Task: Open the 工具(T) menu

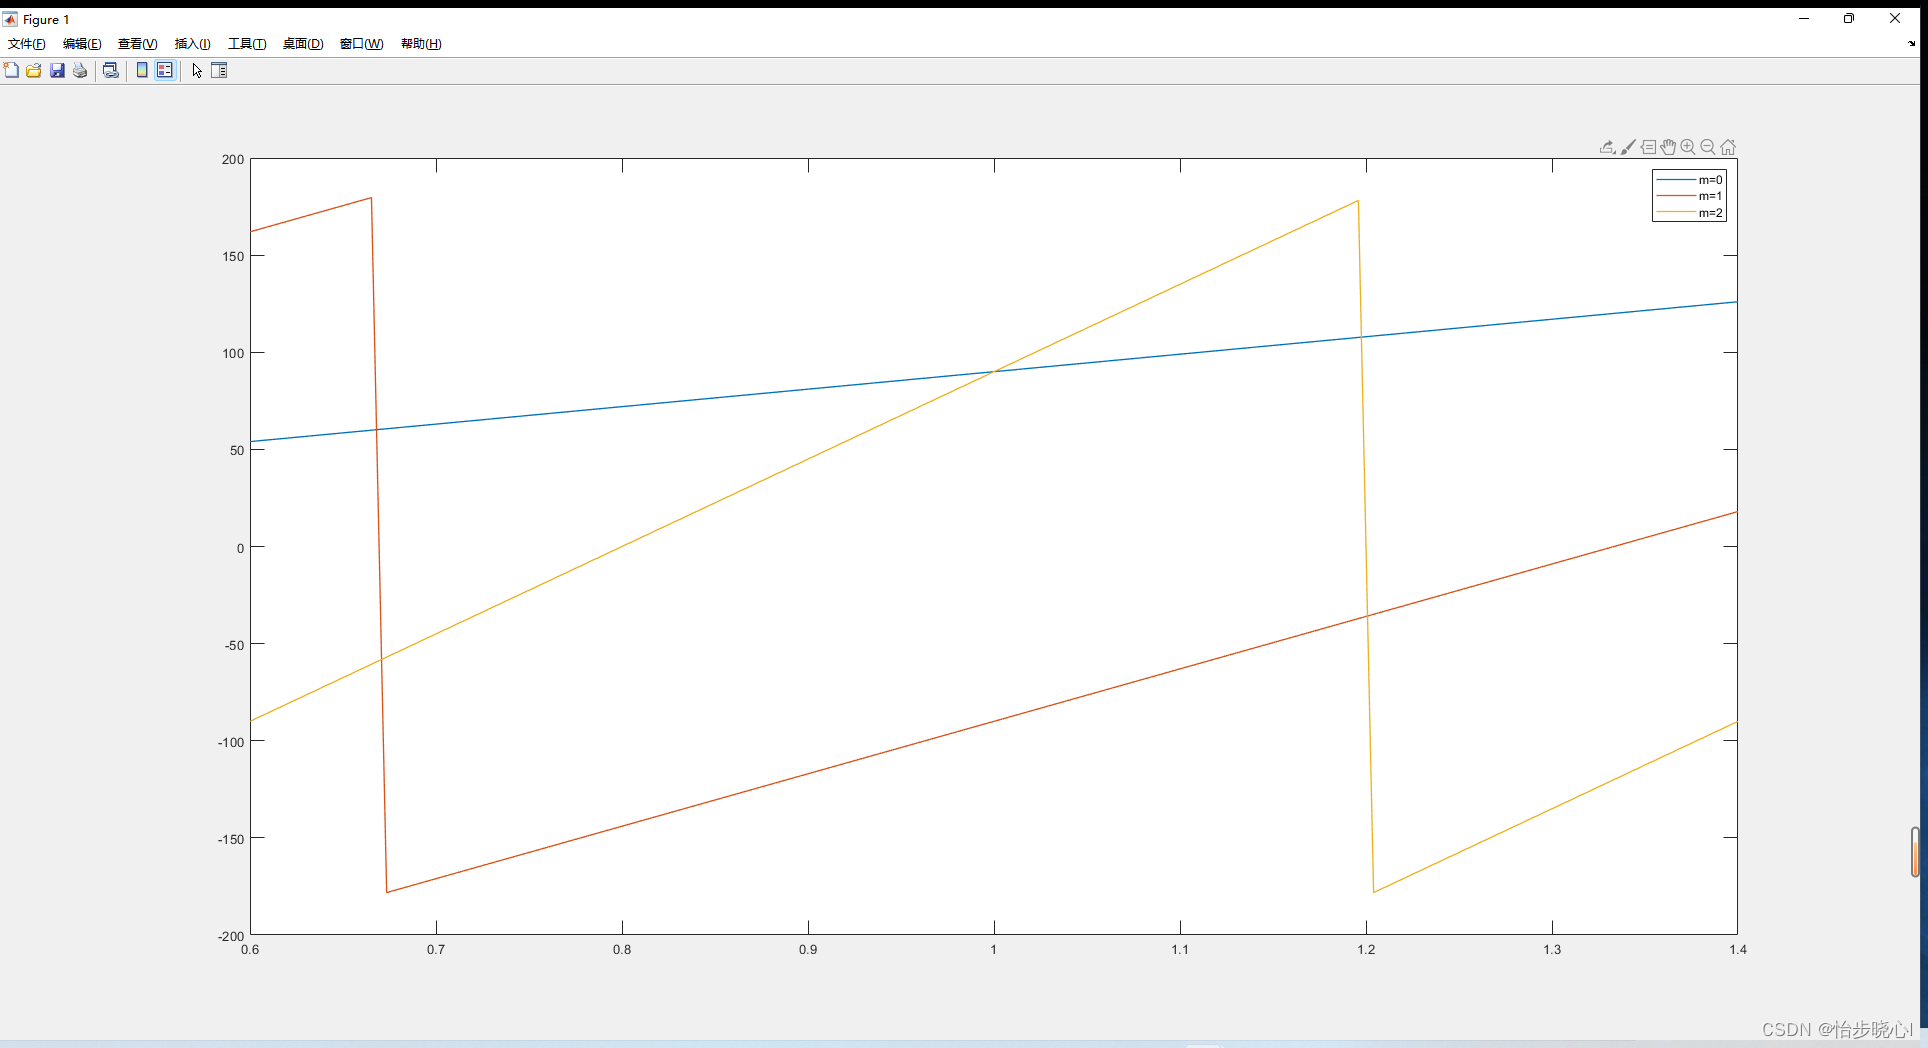Action: tap(247, 44)
